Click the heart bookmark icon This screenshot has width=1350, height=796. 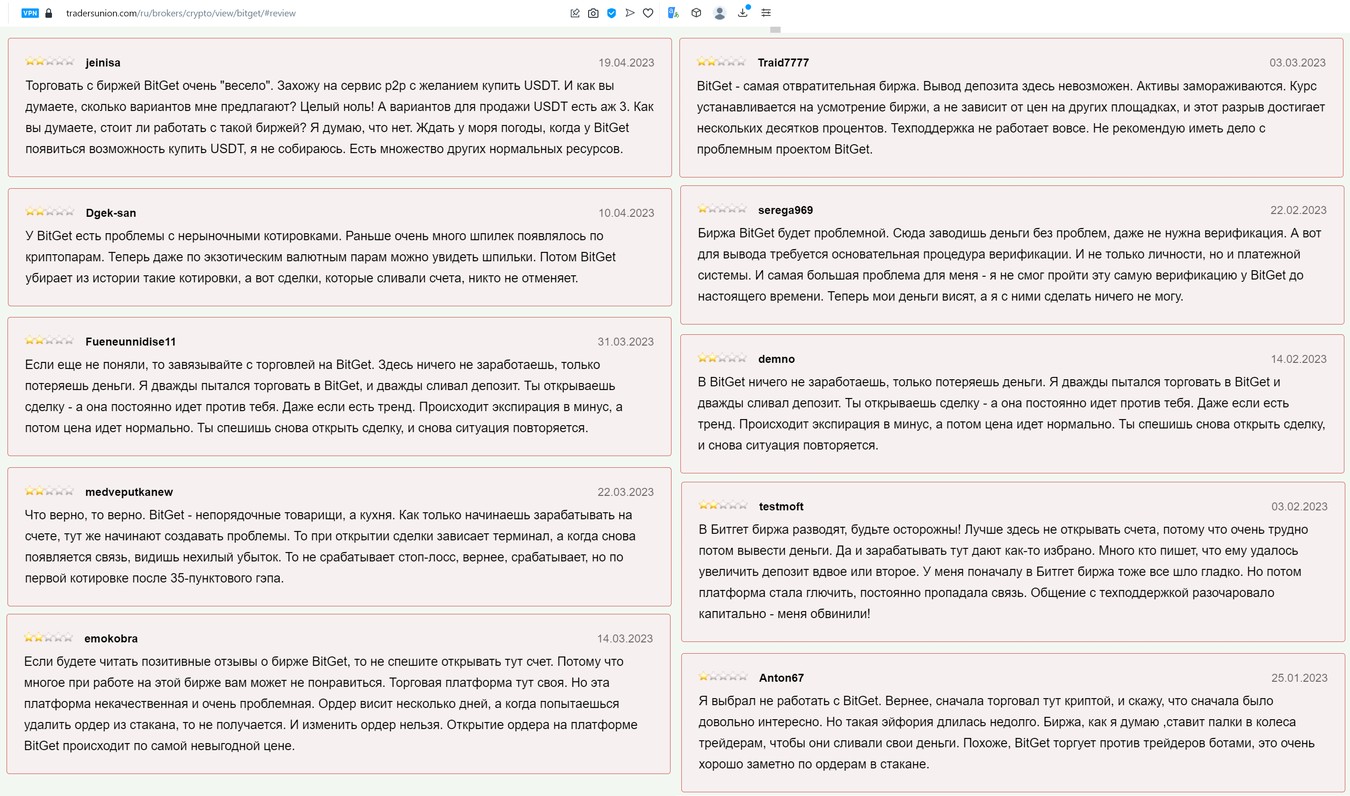pyautogui.click(x=648, y=13)
